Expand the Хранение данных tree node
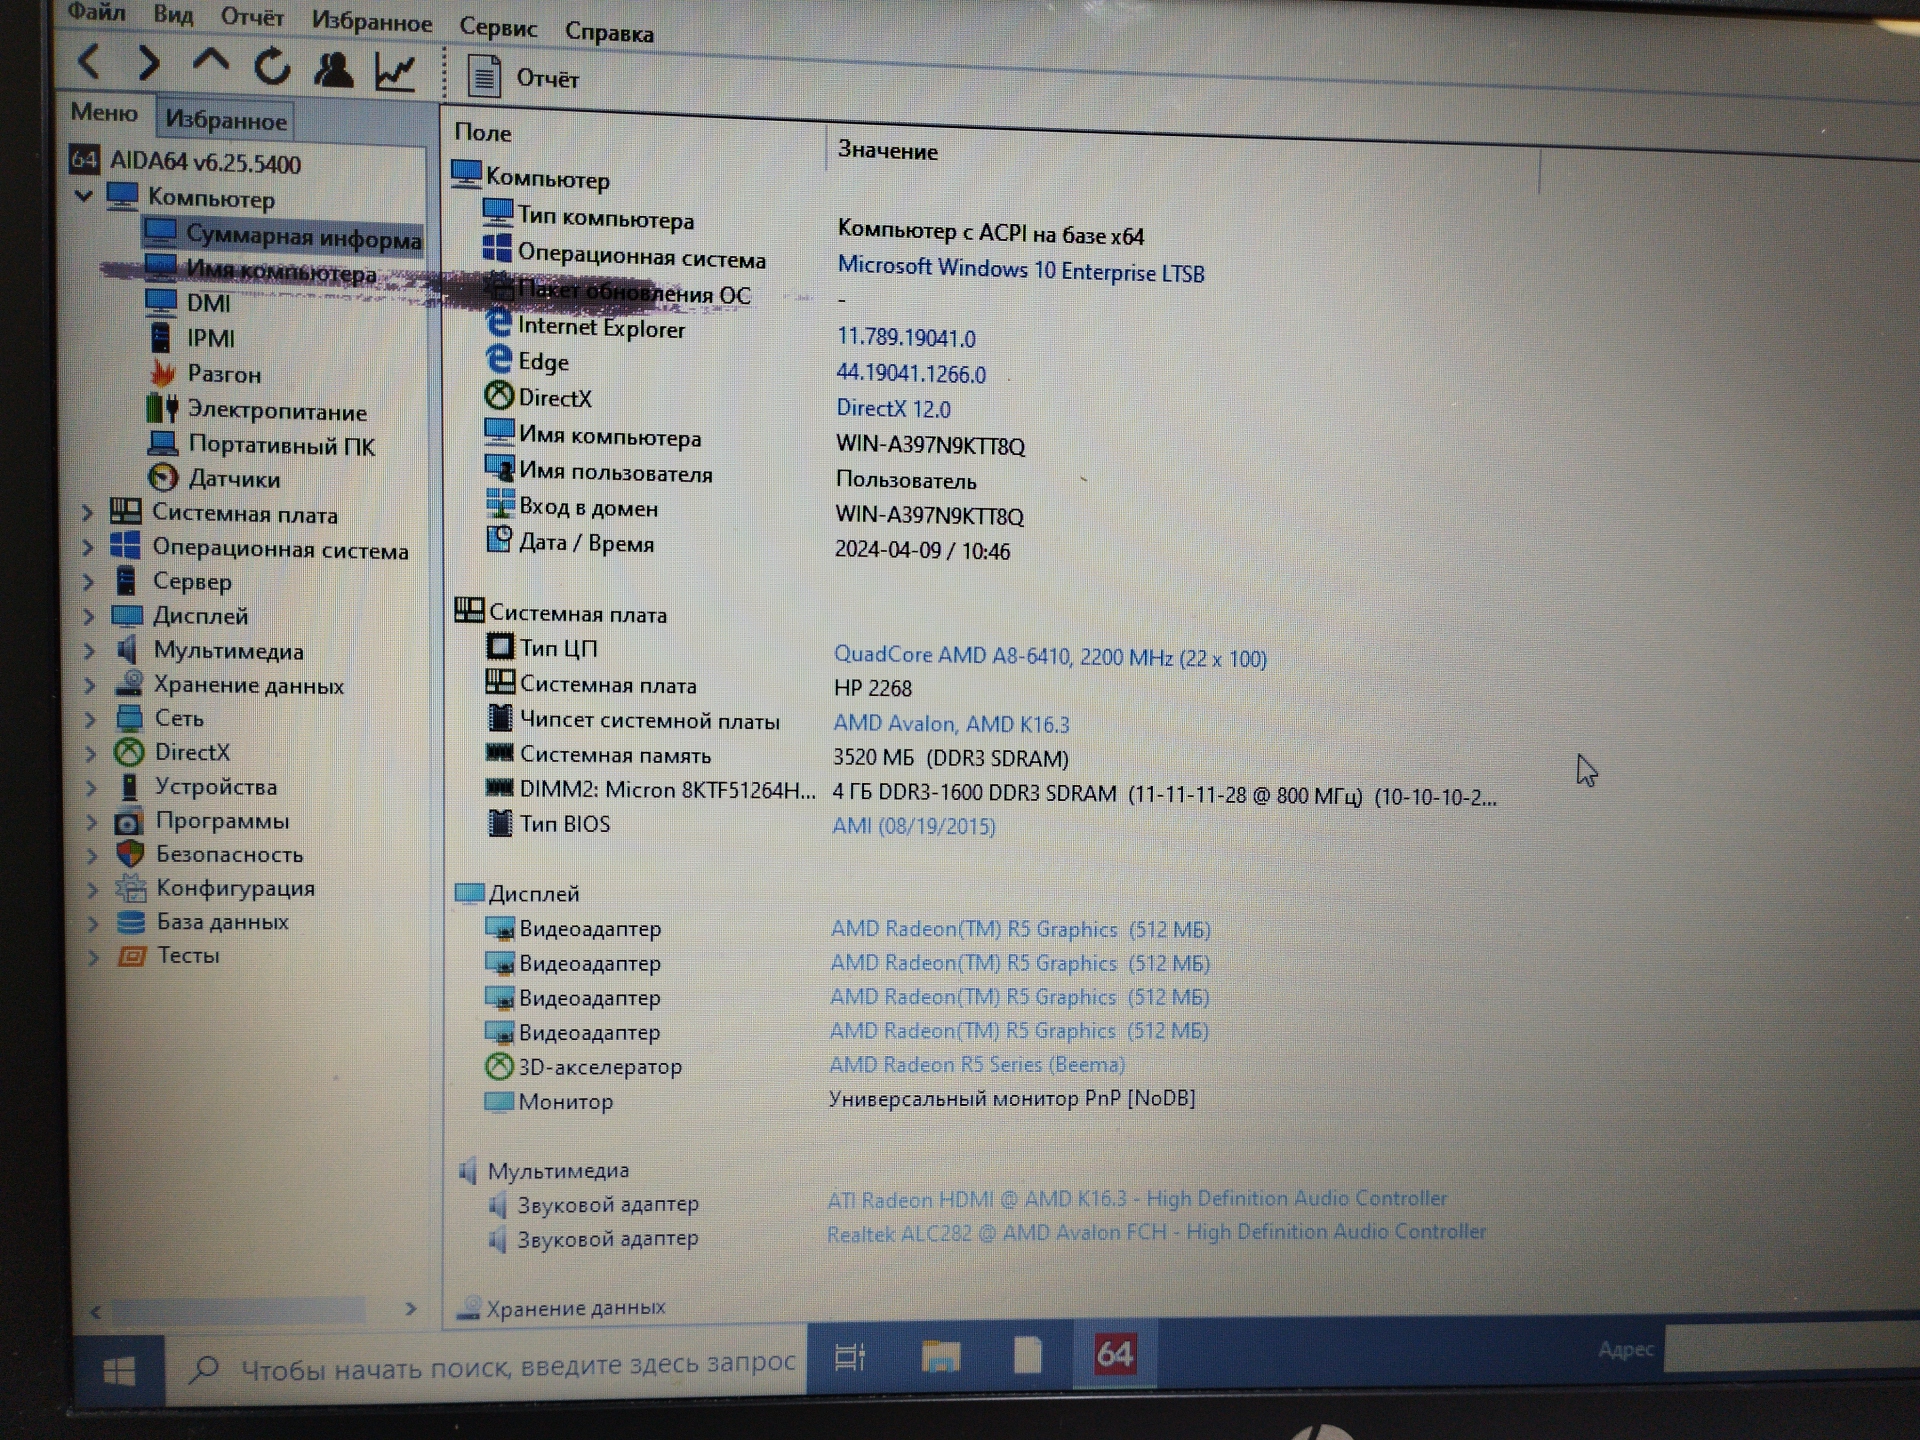Viewport: 1920px width, 1440px height. pyautogui.click(x=90, y=685)
